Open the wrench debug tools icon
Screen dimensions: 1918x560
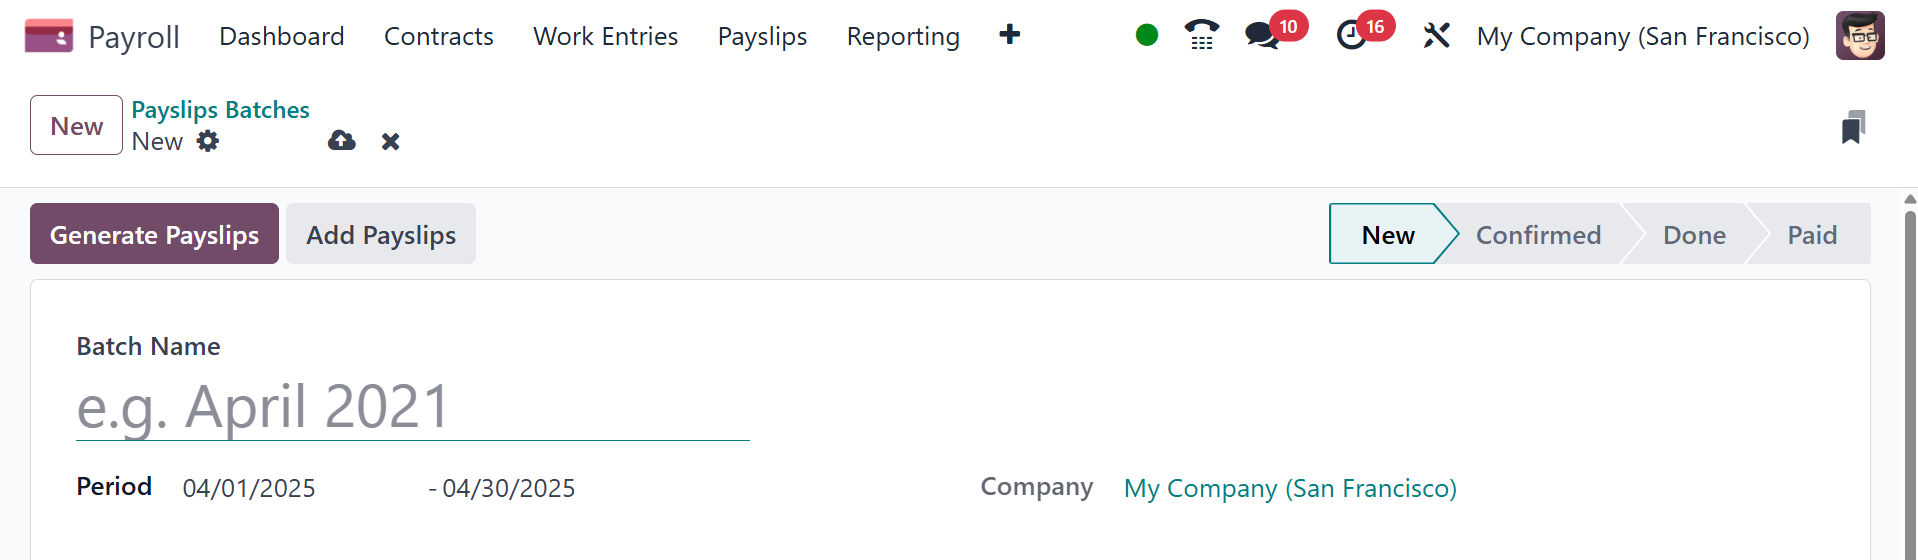1436,36
